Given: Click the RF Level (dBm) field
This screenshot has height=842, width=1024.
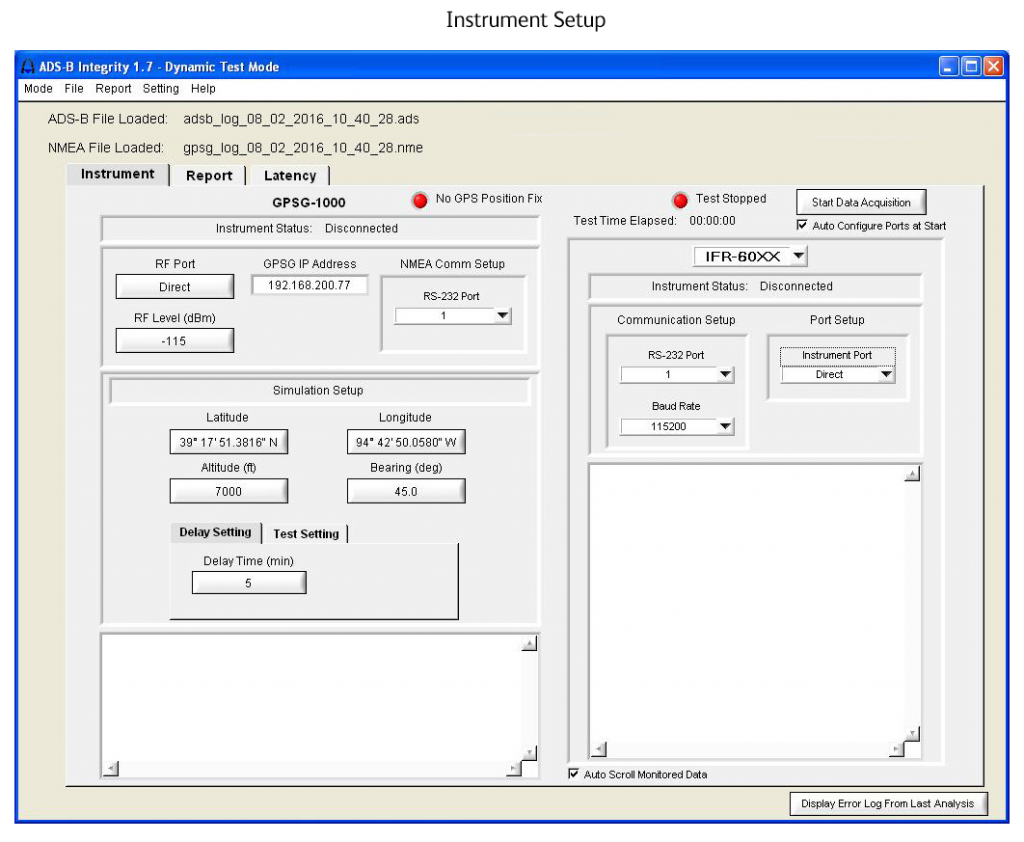Looking at the screenshot, I should (174, 341).
